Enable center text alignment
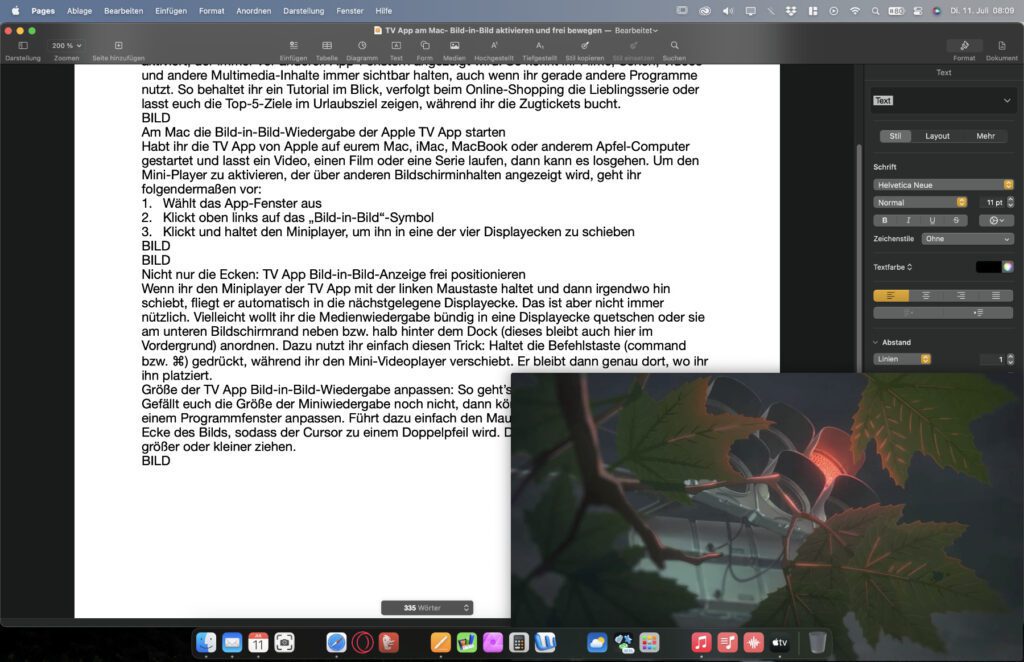The width and height of the screenshot is (1024, 662). [926, 295]
